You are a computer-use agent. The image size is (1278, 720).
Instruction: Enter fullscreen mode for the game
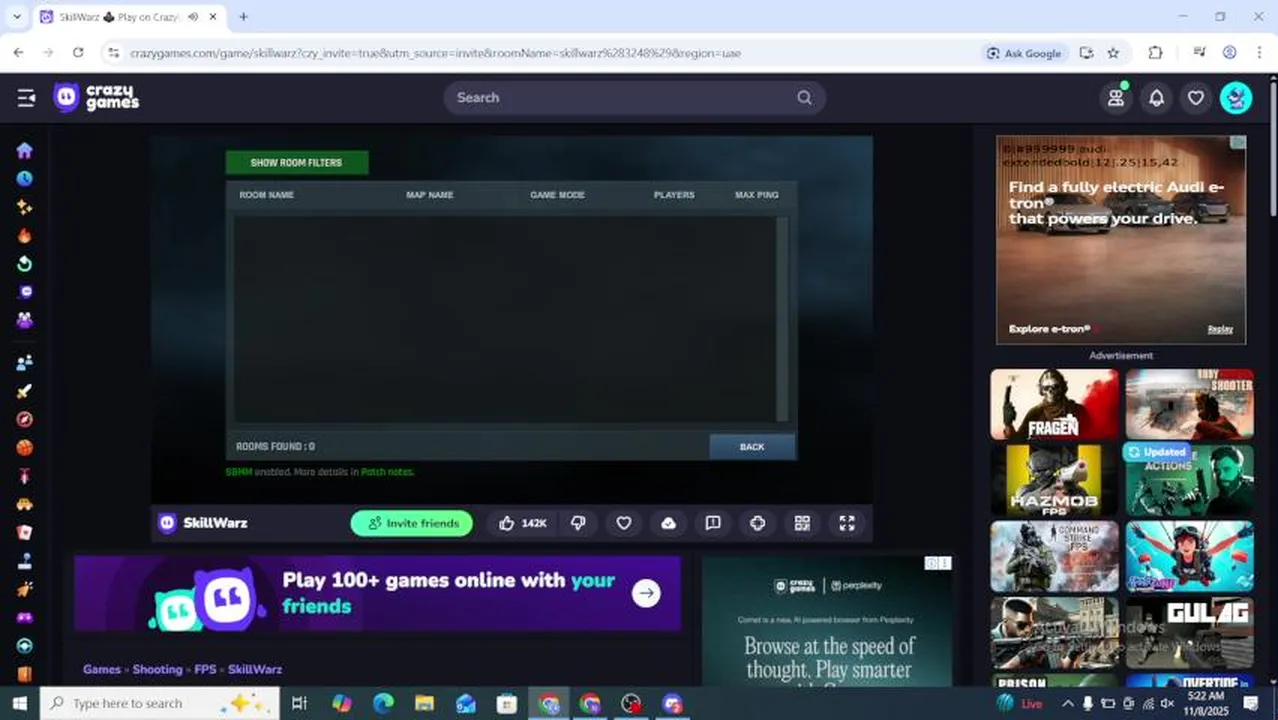(x=847, y=523)
